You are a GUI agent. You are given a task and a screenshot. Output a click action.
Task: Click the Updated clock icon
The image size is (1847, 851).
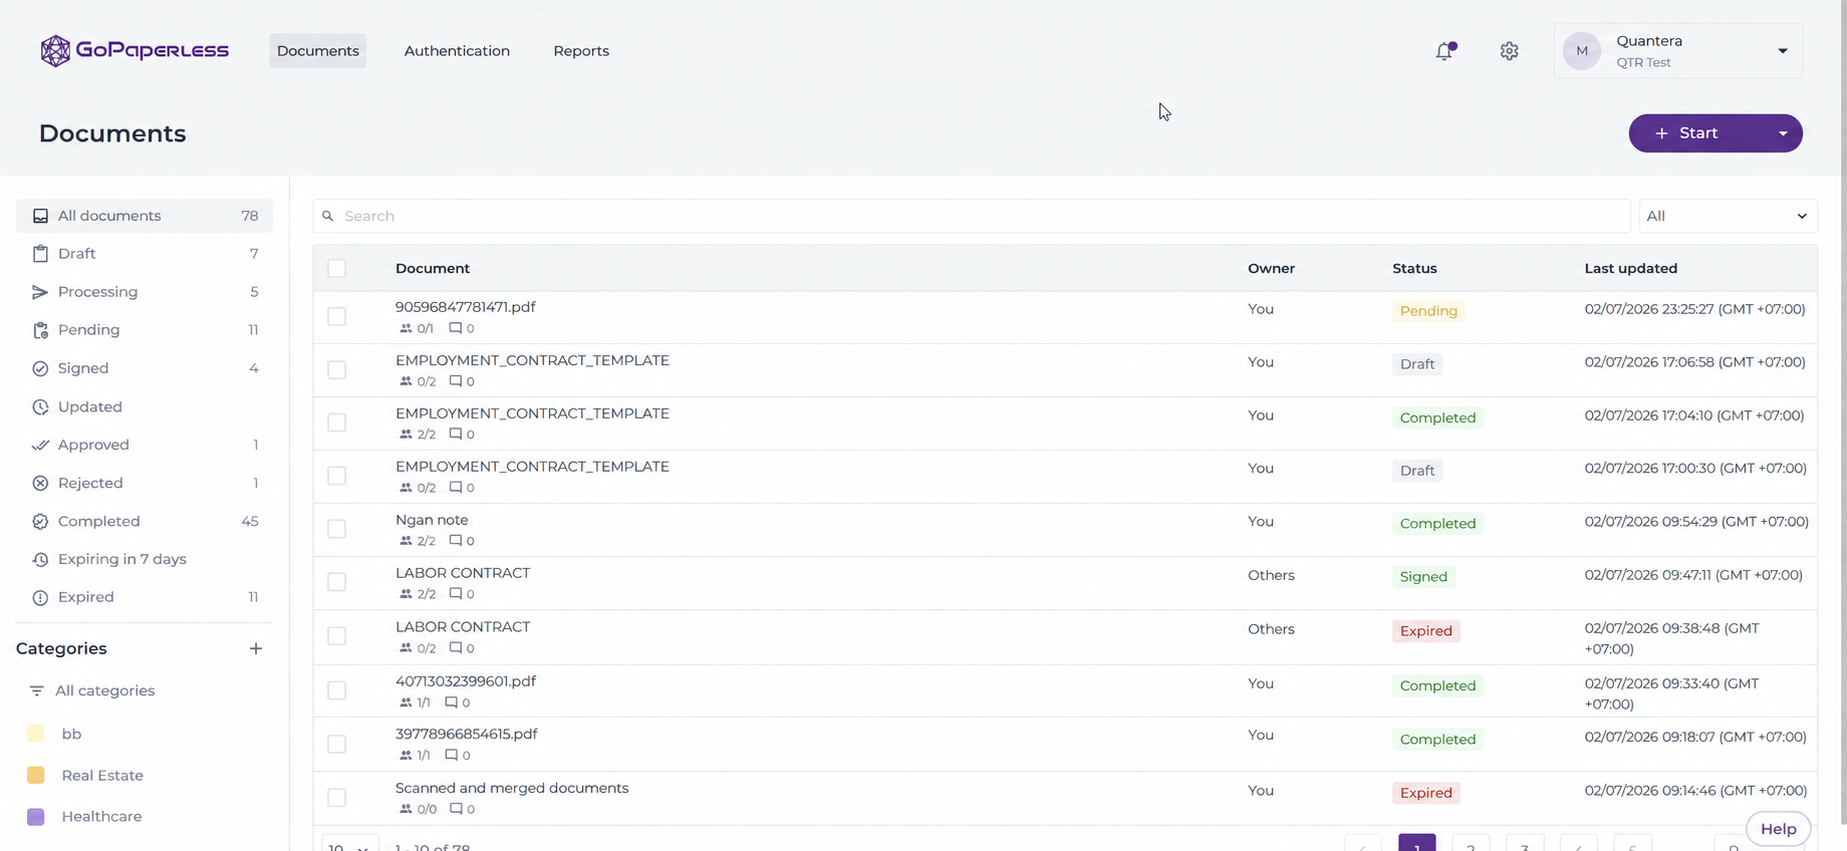click(x=40, y=407)
